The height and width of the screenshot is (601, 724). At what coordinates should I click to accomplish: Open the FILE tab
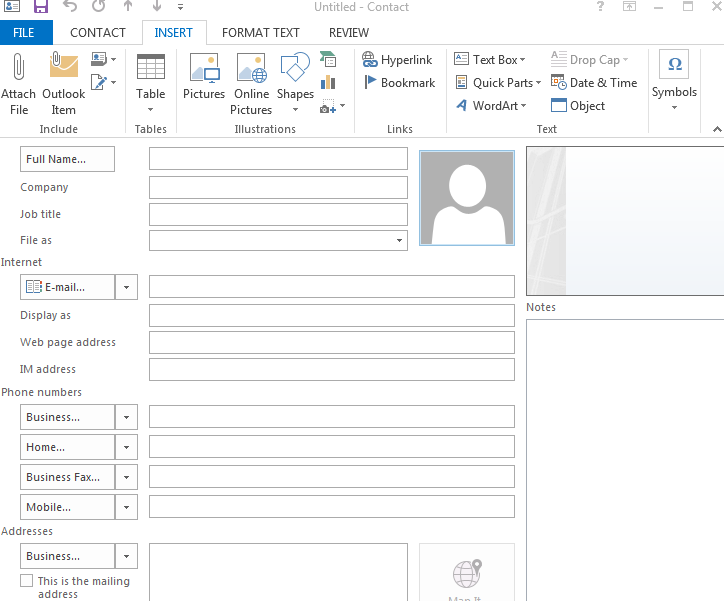(24, 33)
